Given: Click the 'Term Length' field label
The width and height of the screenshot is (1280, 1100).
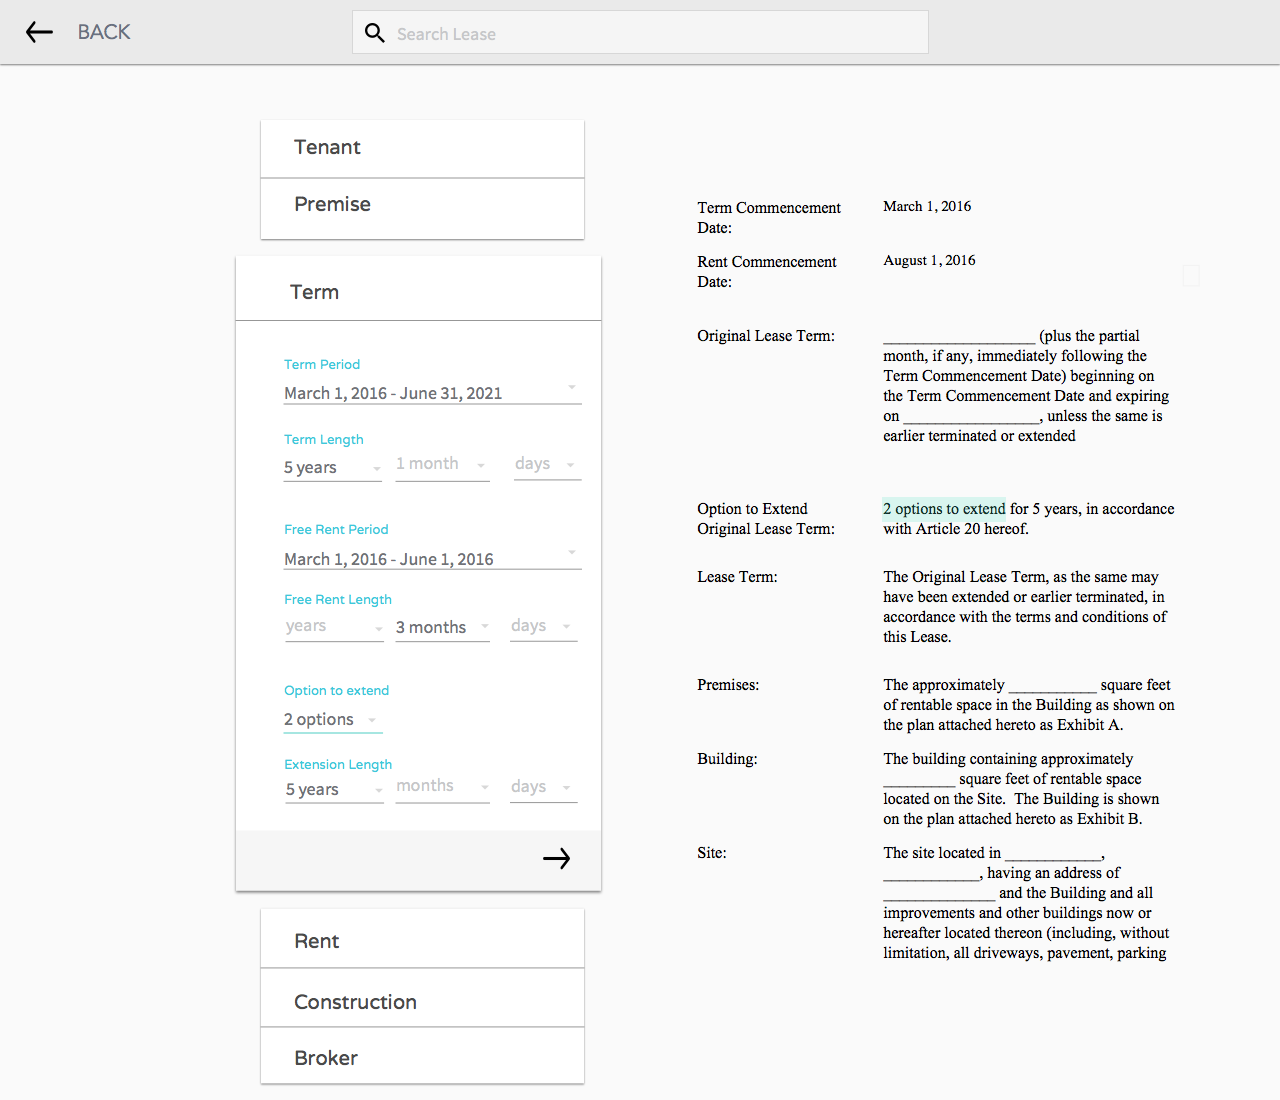Looking at the screenshot, I should coord(324,439).
